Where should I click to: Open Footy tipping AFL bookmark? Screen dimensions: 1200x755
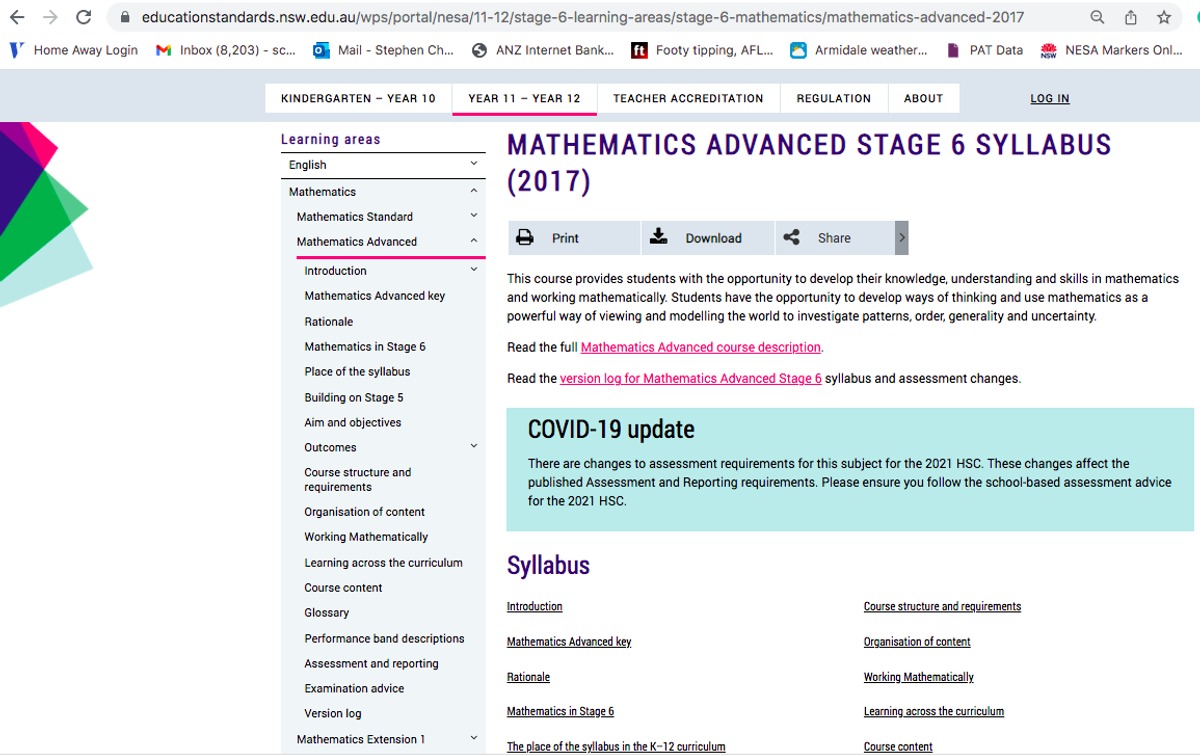click(x=702, y=50)
